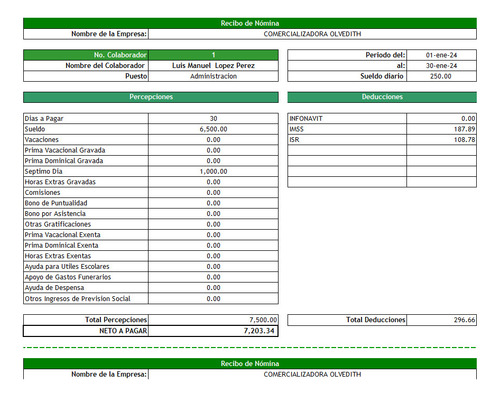The height and width of the screenshot is (397, 500).
Task: Click the 0.00 value beside Comisiones
Action: click(213, 193)
